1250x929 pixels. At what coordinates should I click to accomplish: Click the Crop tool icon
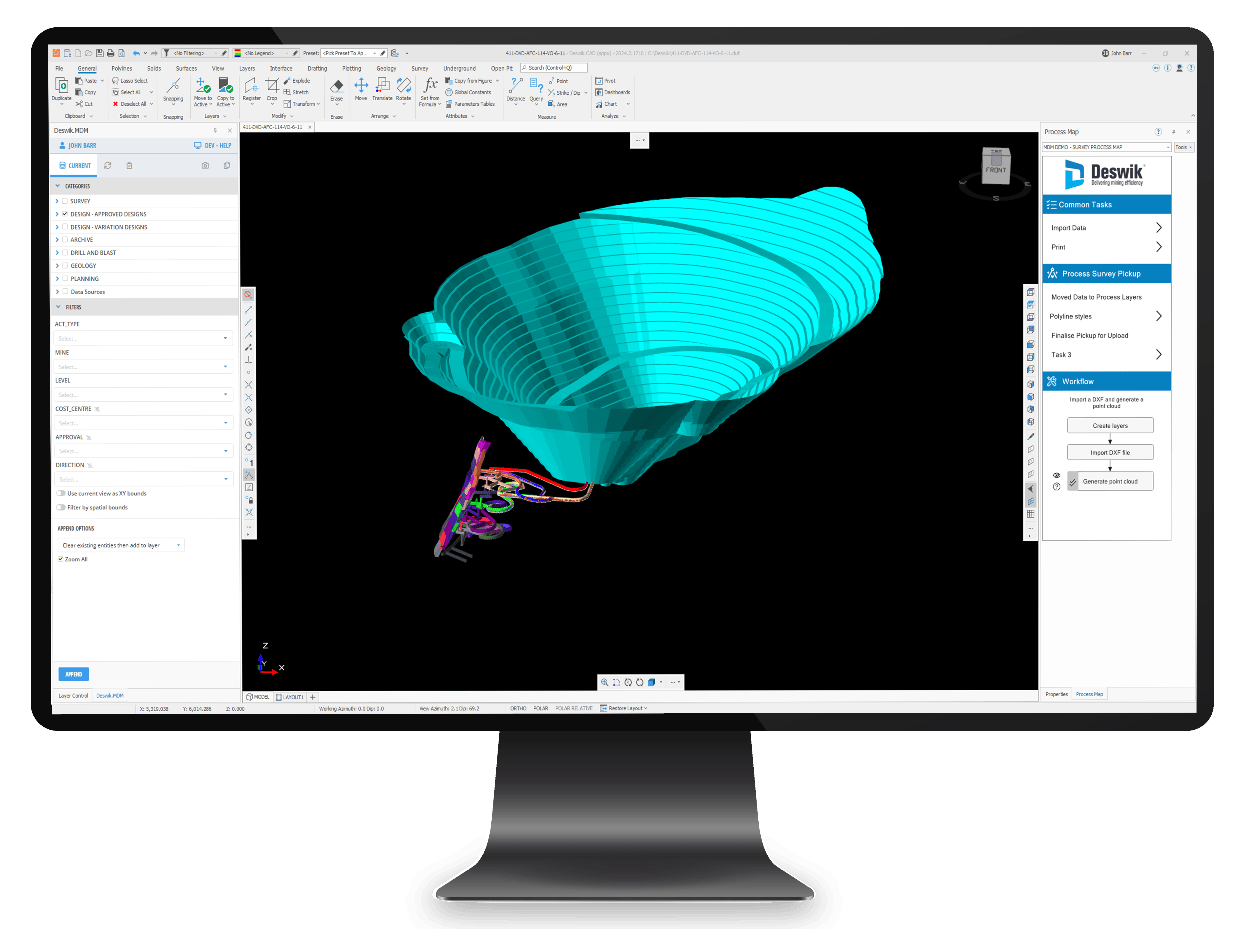coord(272,90)
